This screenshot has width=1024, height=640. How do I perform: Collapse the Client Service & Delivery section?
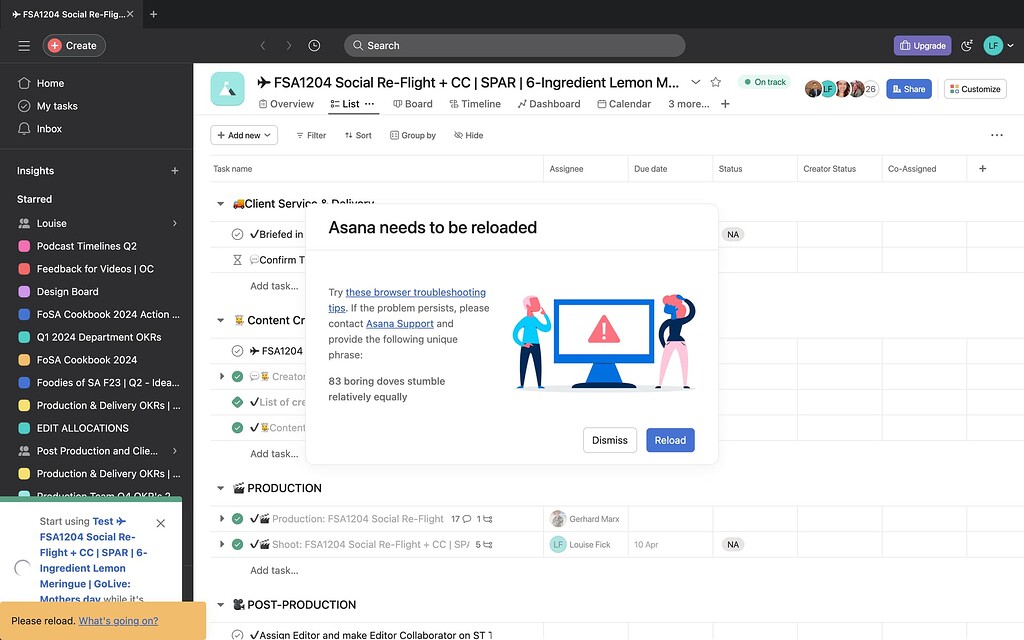click(x=220, y=203)
